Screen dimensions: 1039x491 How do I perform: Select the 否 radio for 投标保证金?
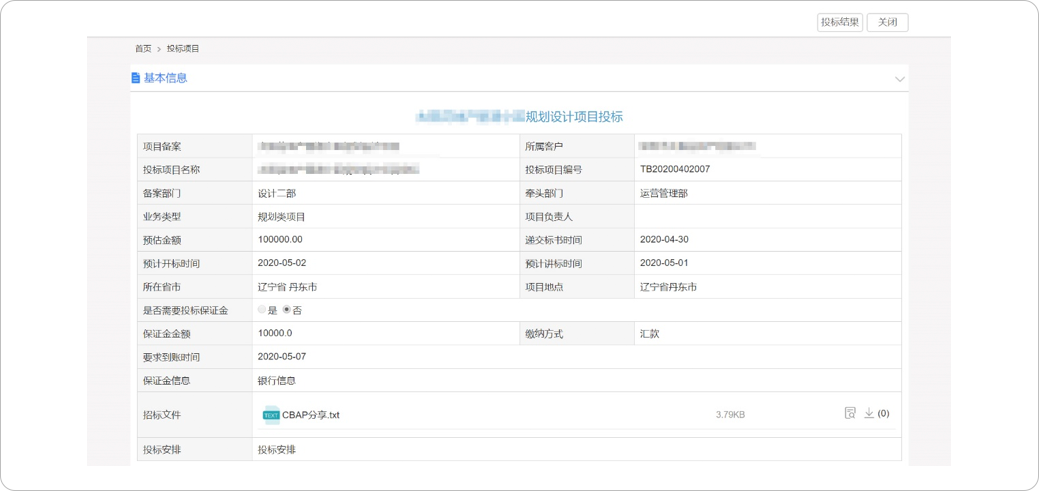click(287, 310)
